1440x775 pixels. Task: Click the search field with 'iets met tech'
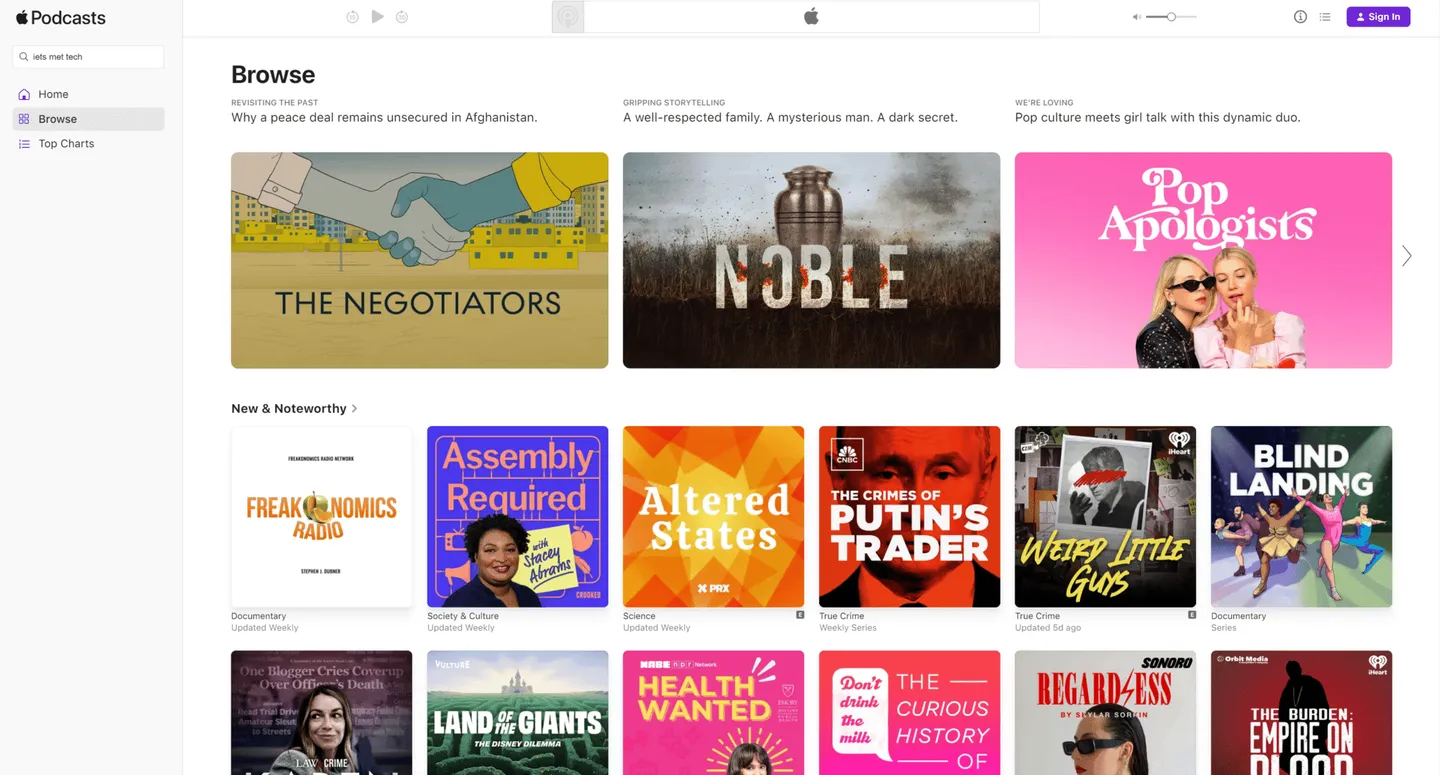[x=88, y=57]
